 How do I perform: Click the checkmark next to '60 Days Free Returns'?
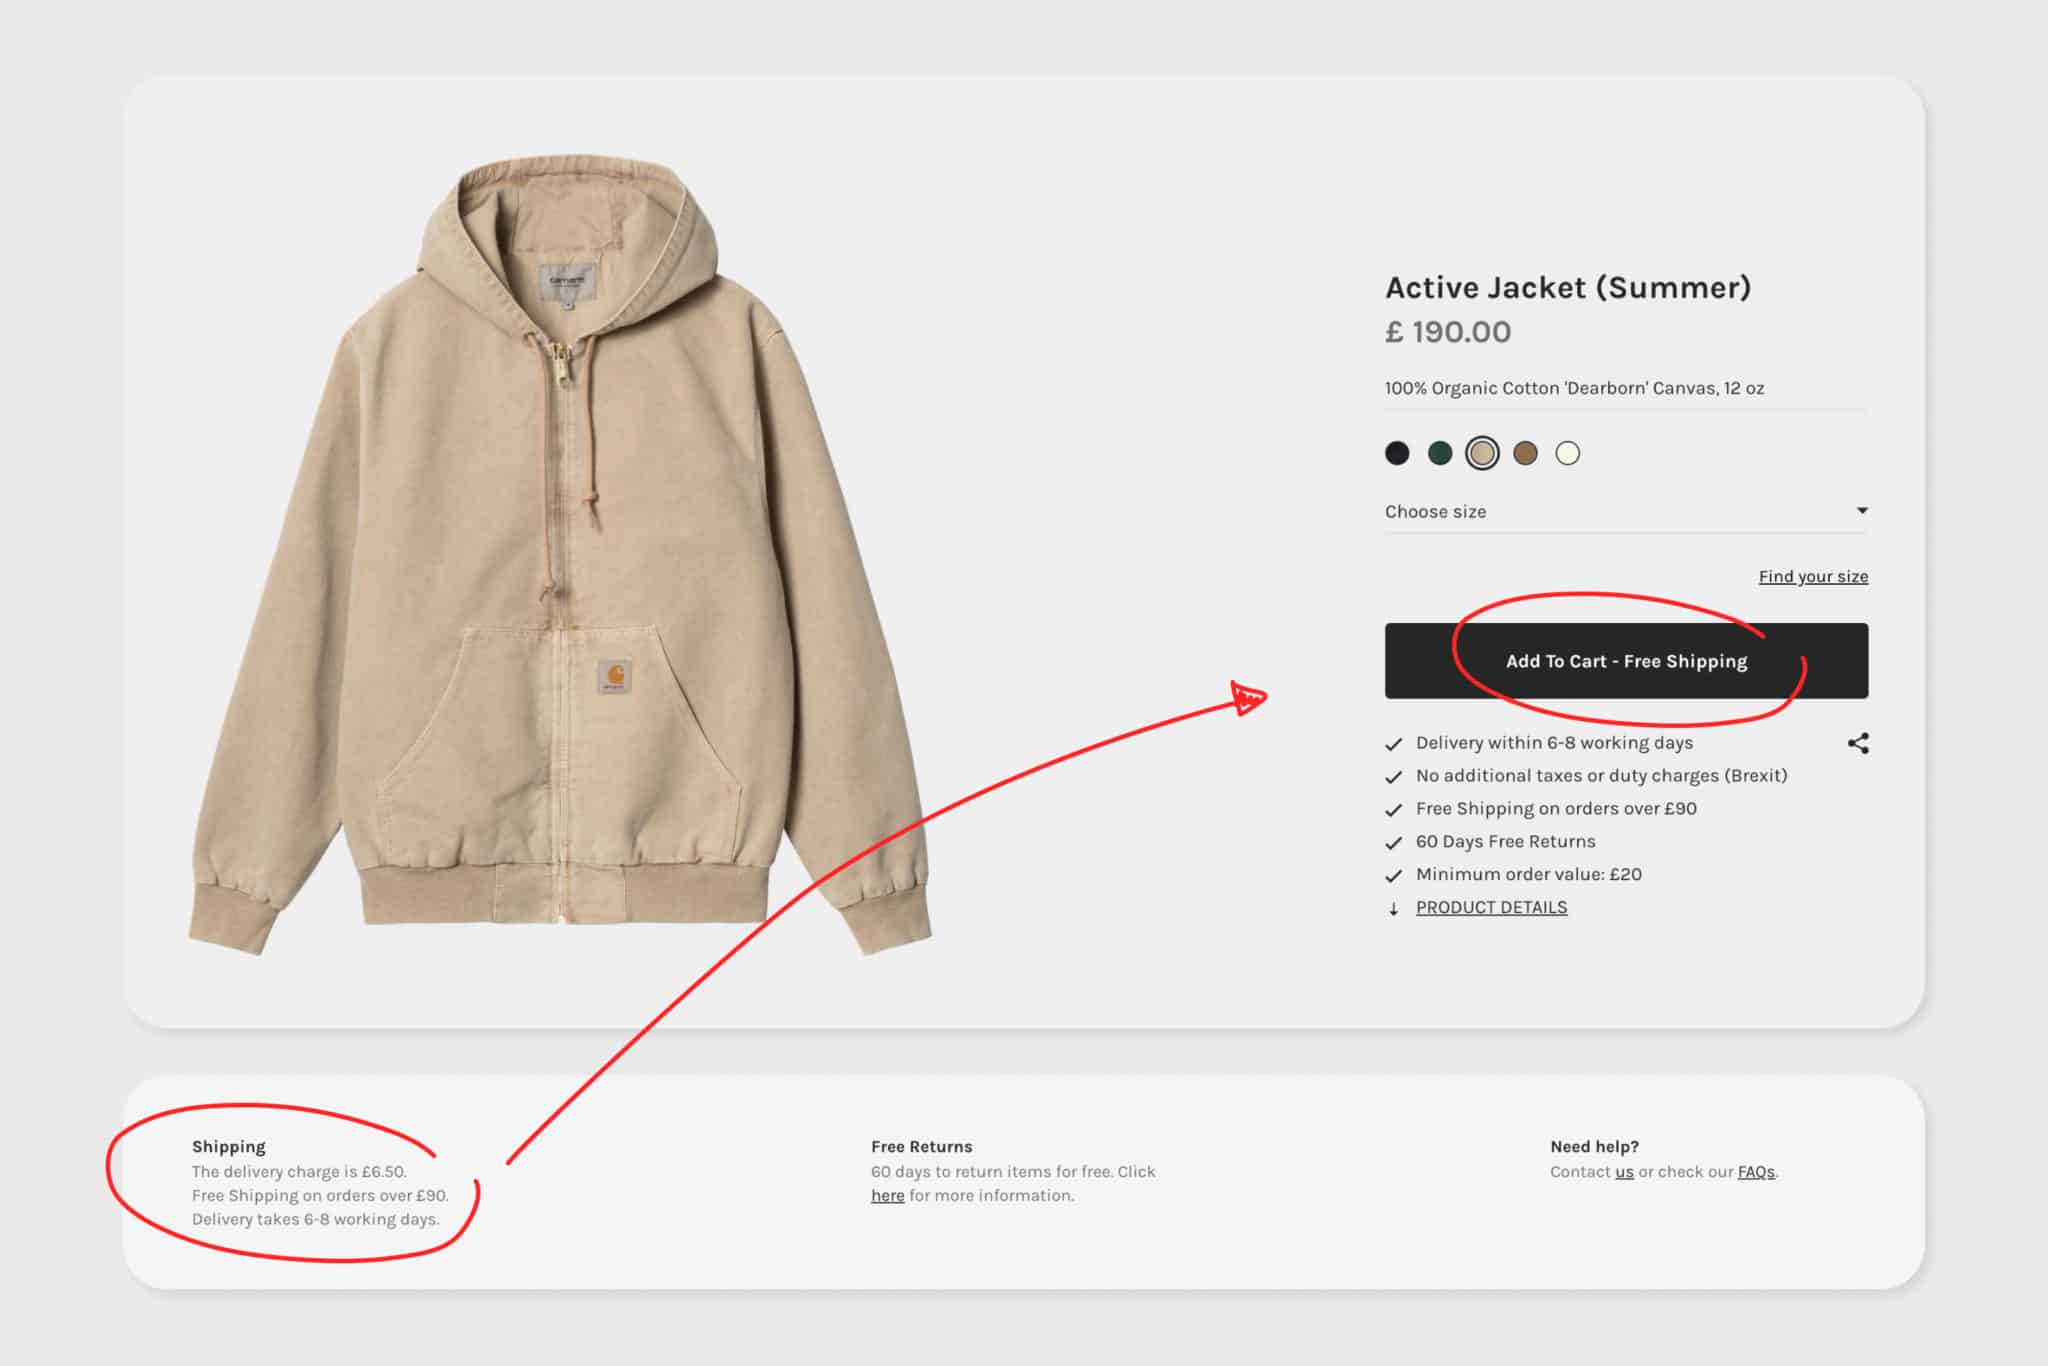click(1393, 843)
